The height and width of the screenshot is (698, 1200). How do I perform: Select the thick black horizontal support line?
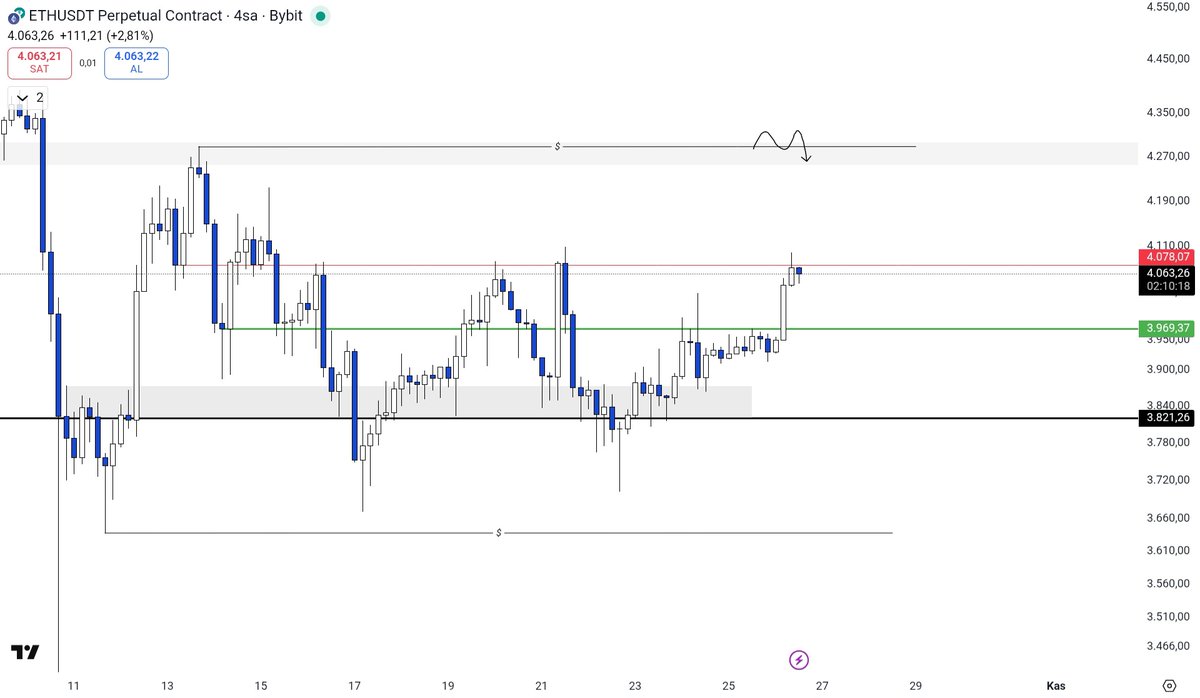click(570, 417)
